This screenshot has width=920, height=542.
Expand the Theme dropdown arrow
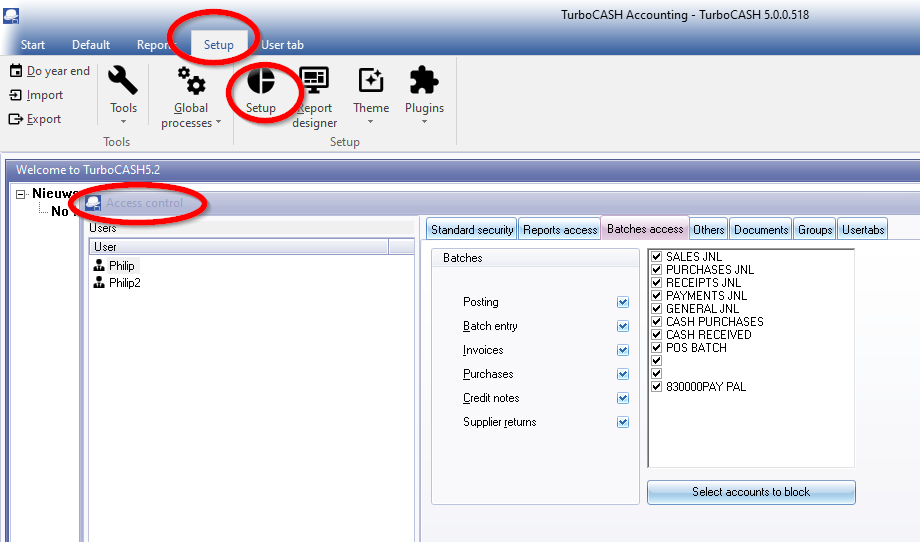(x=371, y=122)
